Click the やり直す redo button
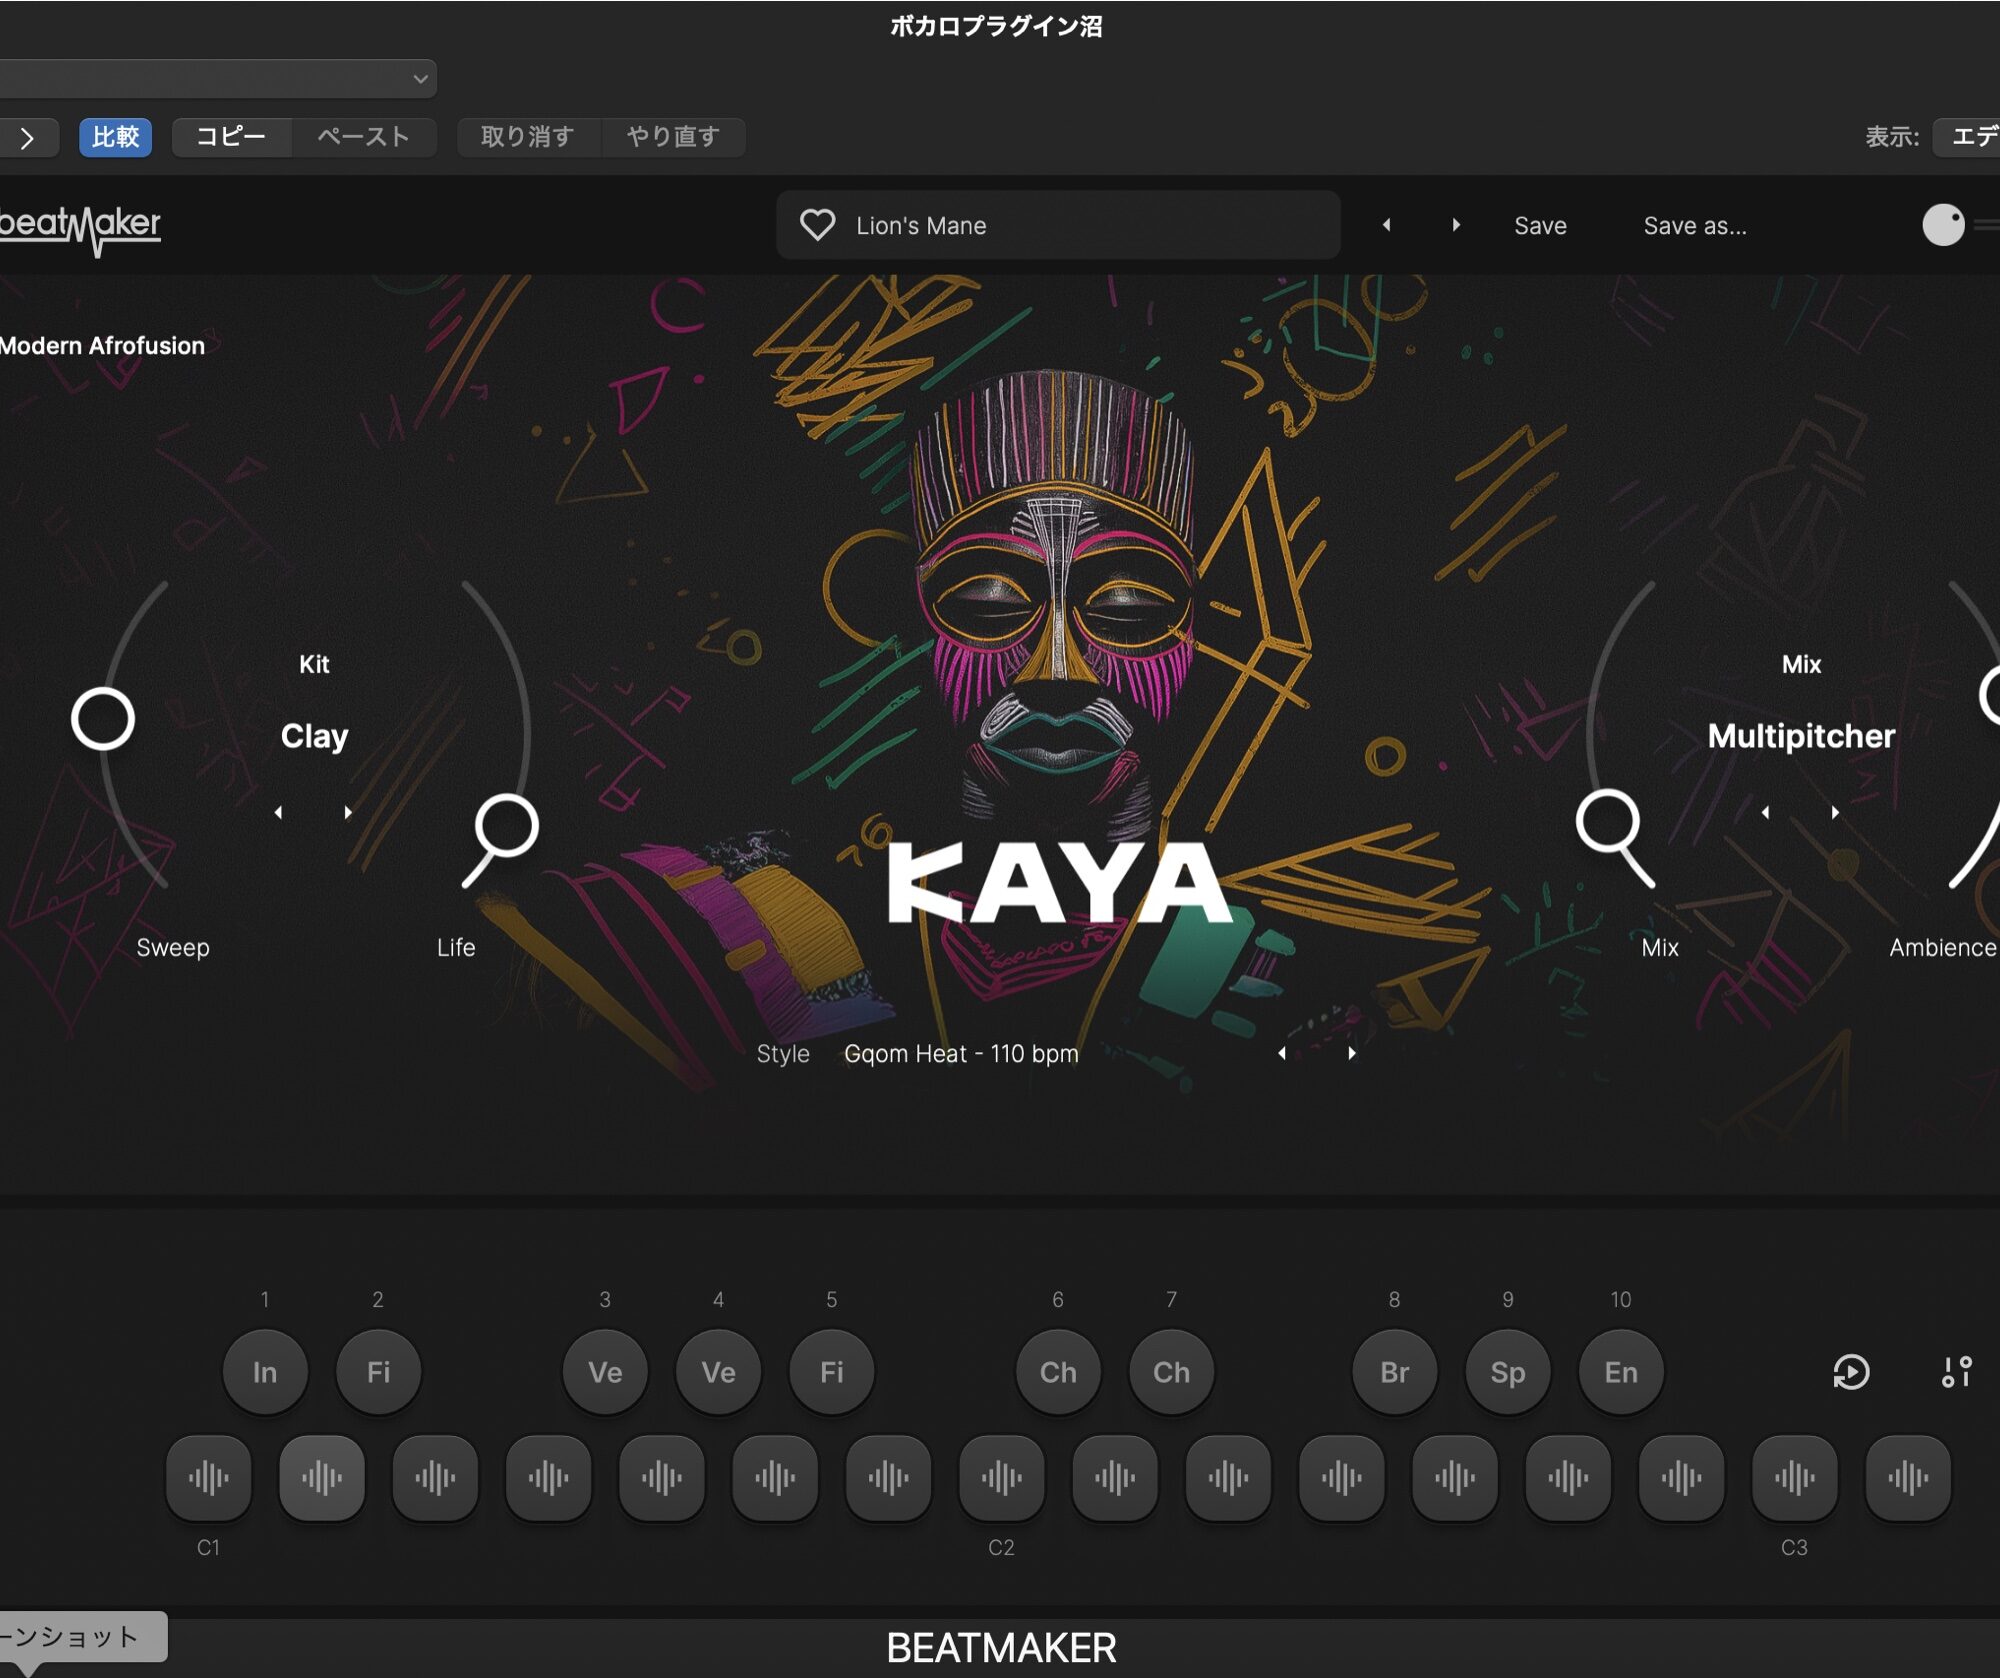The image size is (2000, 1678). click(x=674, y=137)
